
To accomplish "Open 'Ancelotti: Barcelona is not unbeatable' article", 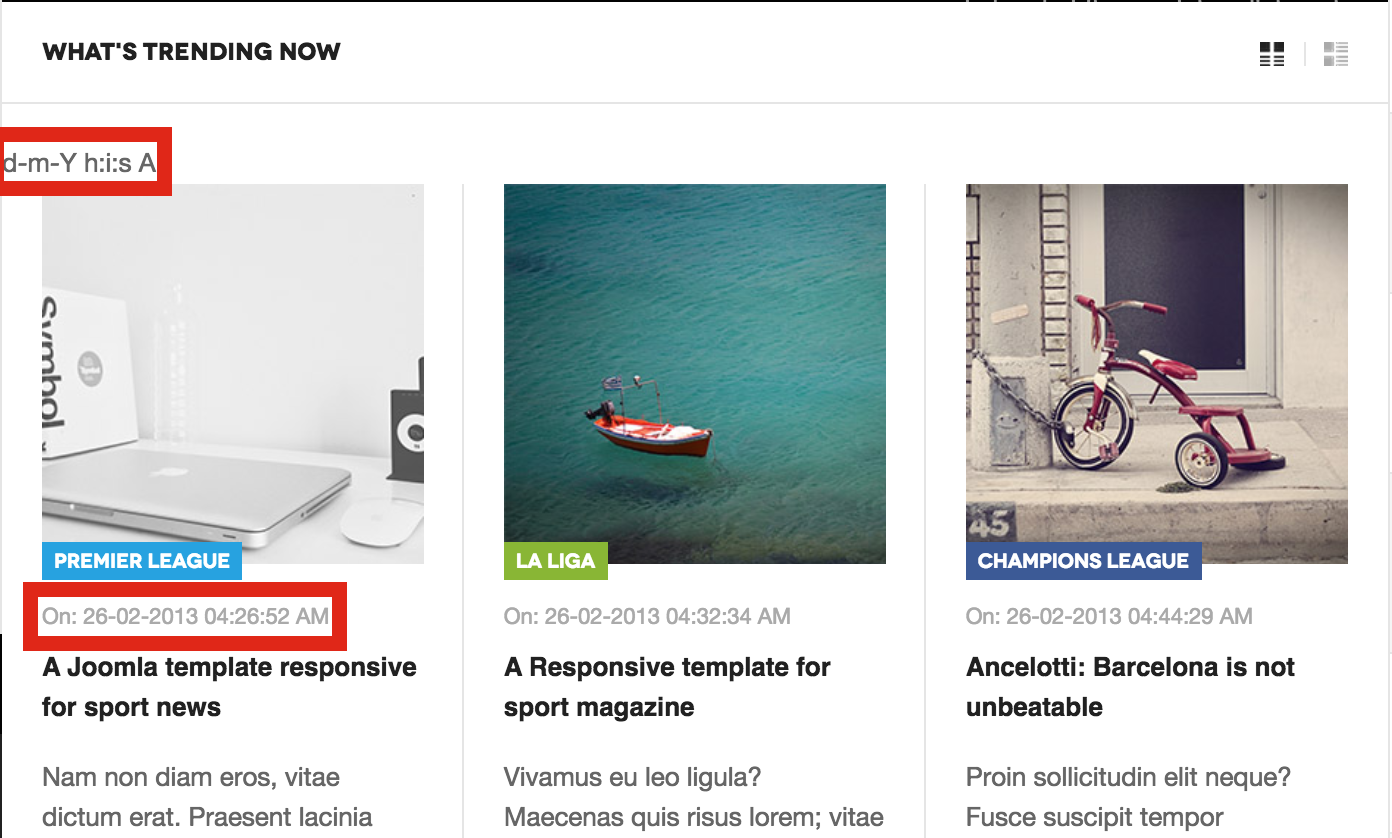I will coord(1131,687).
